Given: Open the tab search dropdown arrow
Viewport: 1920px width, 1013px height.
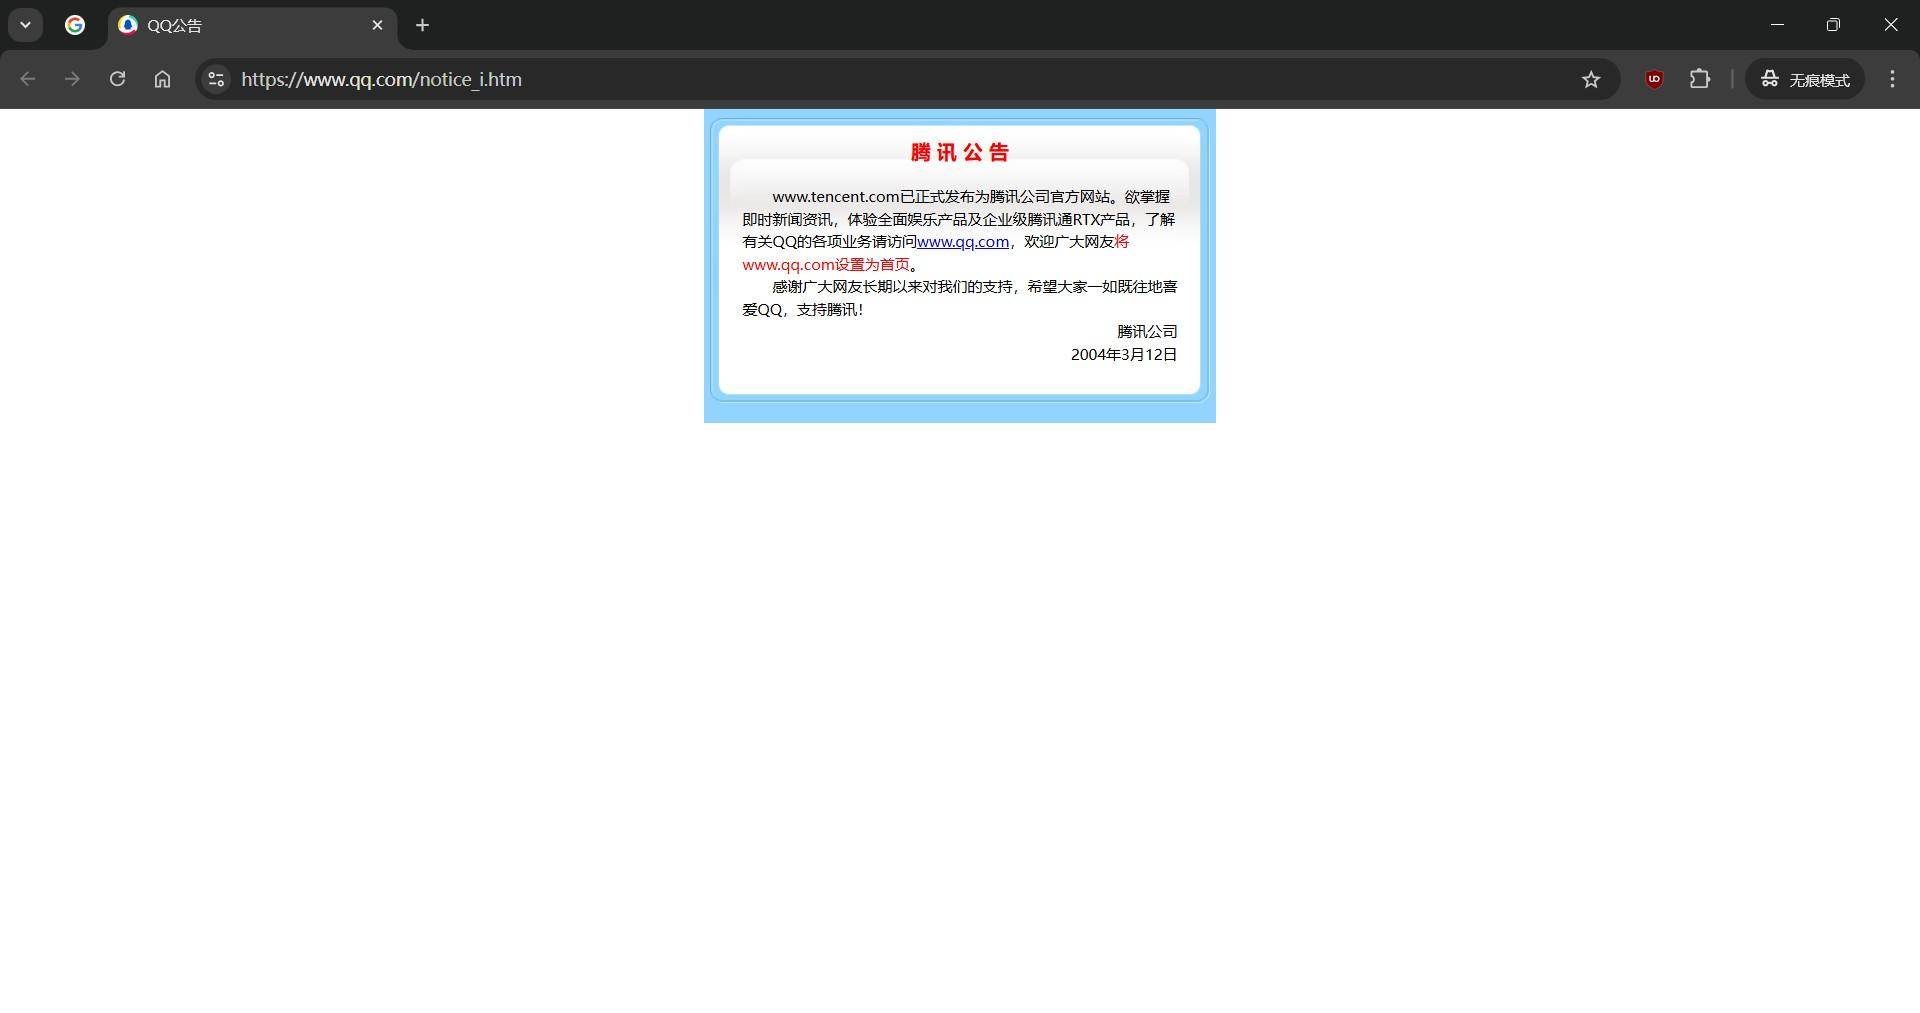Looking at the screenshot, I should coord(26,25).
